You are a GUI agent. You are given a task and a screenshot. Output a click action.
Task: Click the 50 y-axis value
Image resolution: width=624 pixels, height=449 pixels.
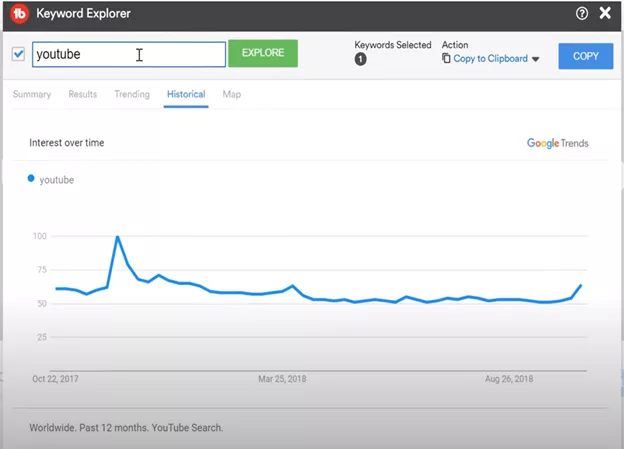[x=42, y=304]
